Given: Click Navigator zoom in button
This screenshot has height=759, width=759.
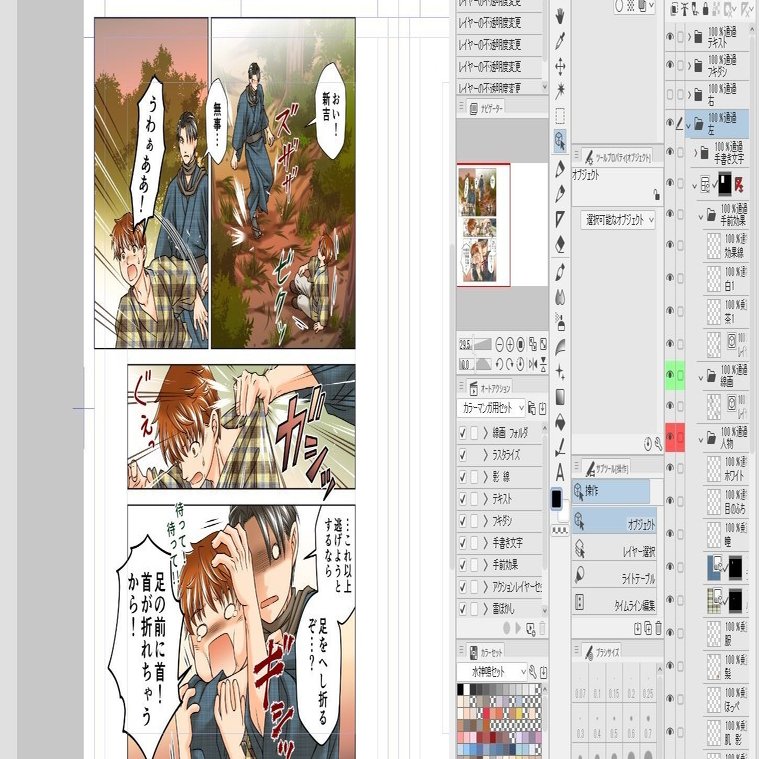Looking at the screenshot, I should click(510, 345).
